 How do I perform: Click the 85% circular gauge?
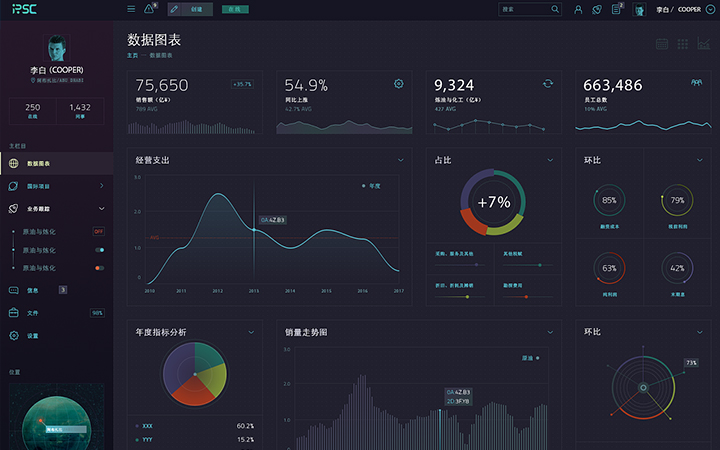[609, 200]
